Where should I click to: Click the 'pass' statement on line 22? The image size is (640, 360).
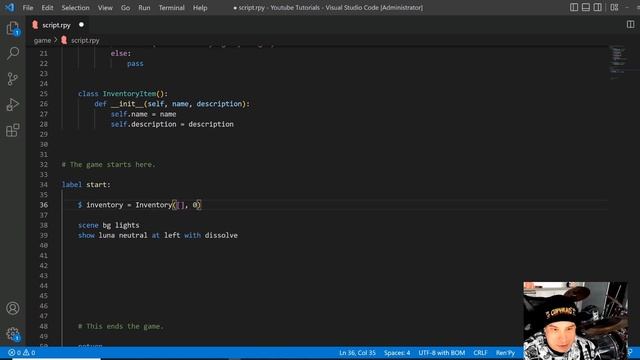point(135,64)
